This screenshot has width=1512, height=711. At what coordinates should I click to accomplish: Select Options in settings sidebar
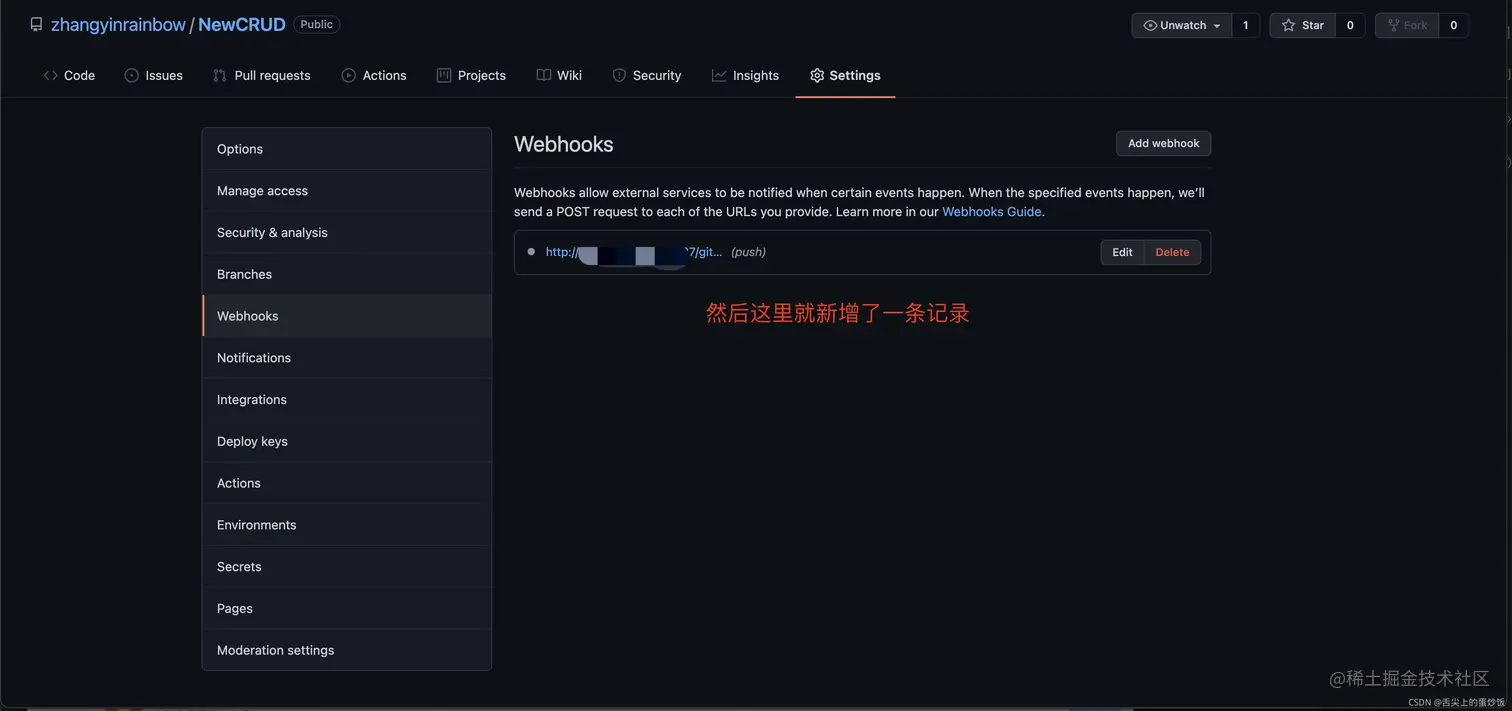[x=347, y=149]
